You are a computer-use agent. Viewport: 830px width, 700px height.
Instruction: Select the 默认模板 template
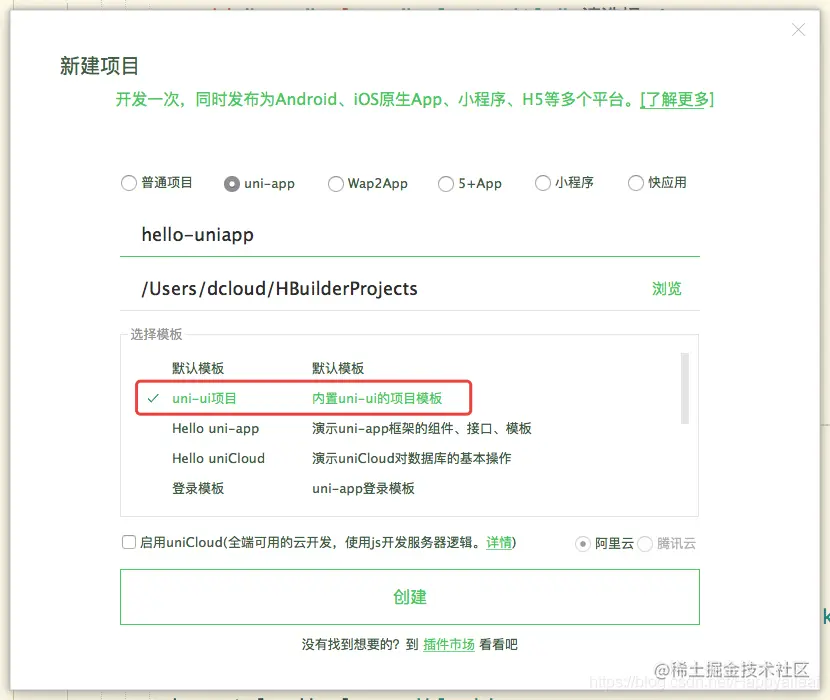point(199,367)
